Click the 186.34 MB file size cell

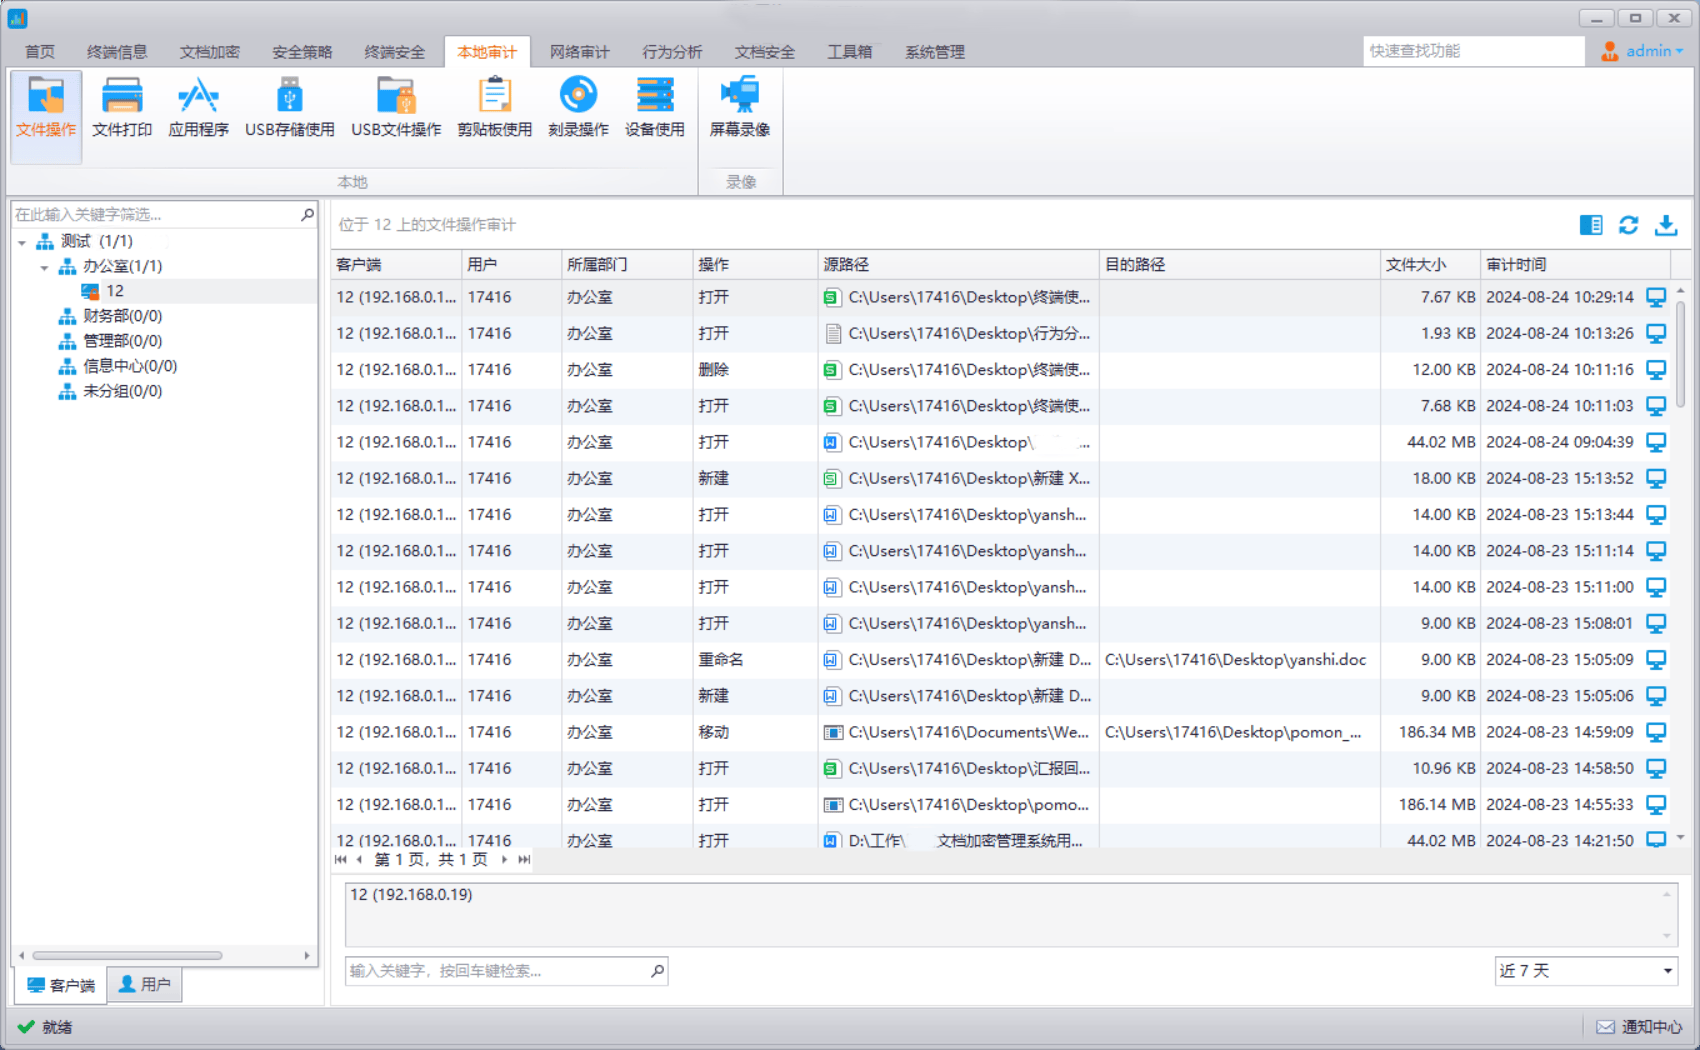[1430, 732]
